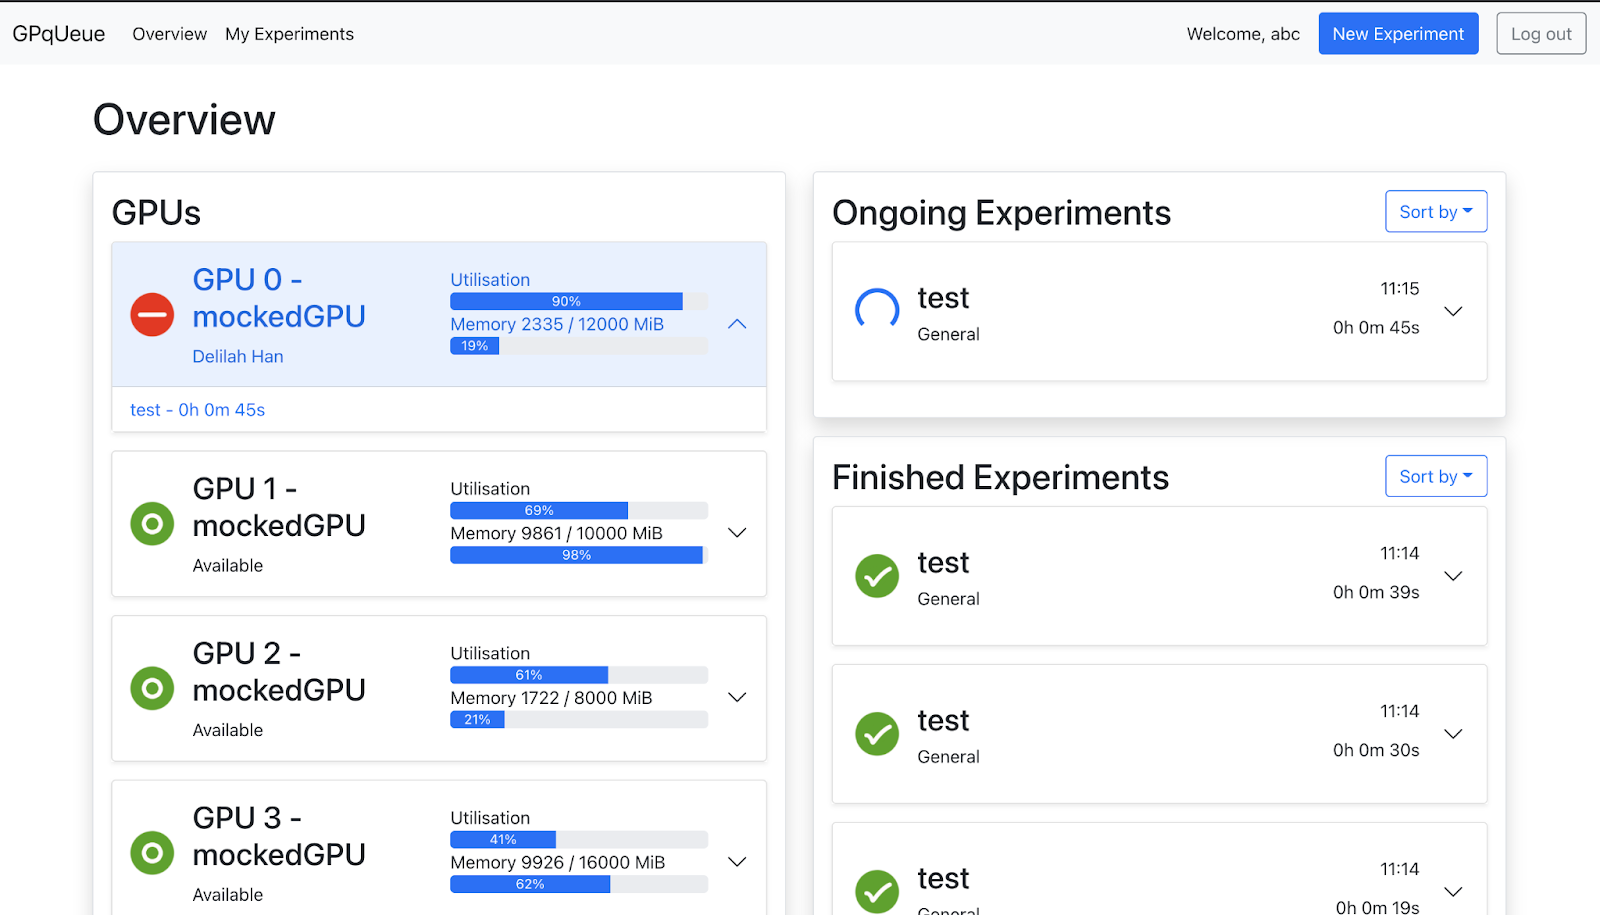Expand the ongoing test experiment at 11:15
The height and width of the screenshot is (915, 1600).
coord(1453,311)
